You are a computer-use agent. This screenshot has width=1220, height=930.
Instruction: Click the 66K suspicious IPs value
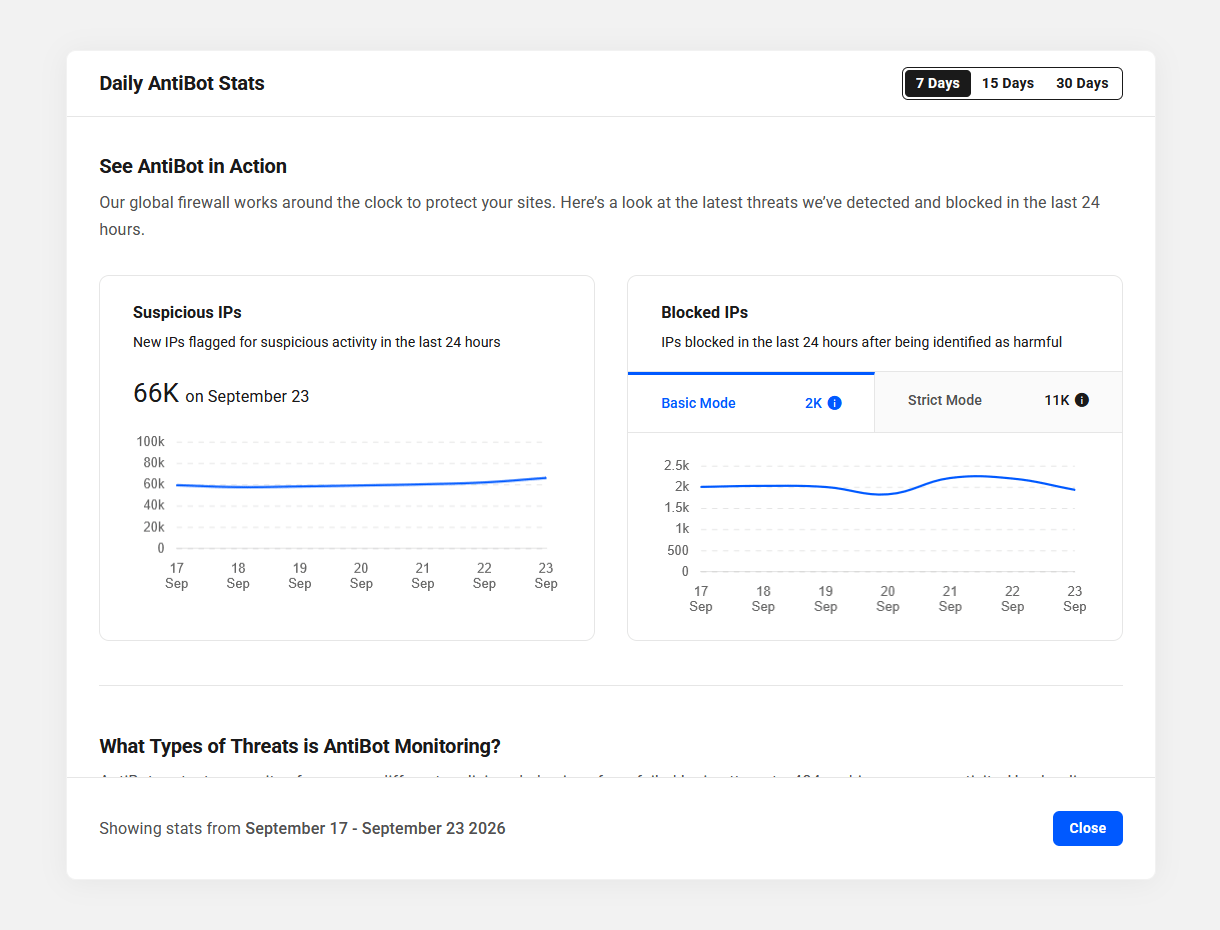[156, 393]
